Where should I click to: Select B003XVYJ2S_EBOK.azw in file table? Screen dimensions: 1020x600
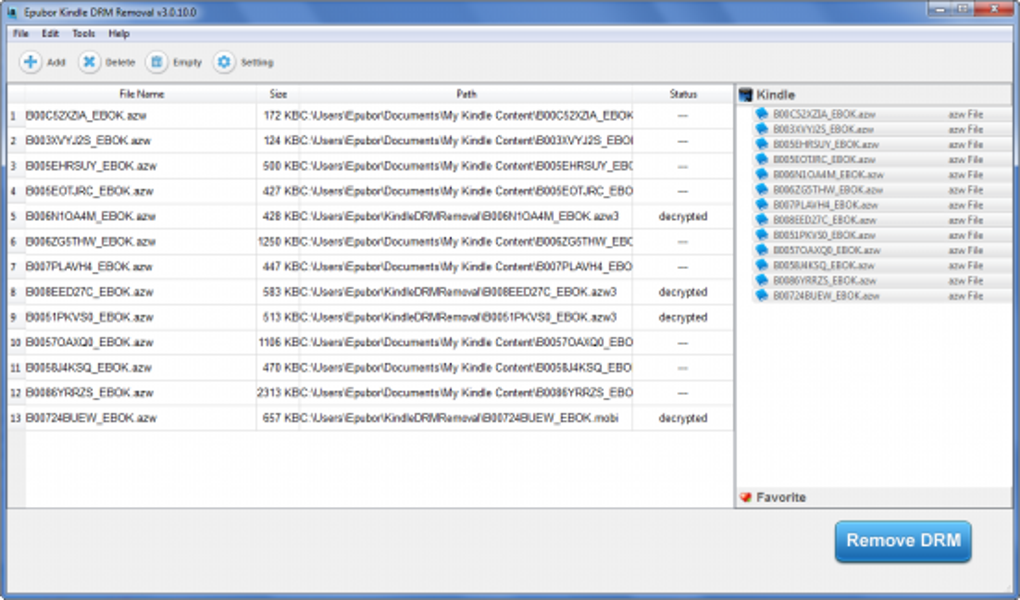click(x=88, y=141)
